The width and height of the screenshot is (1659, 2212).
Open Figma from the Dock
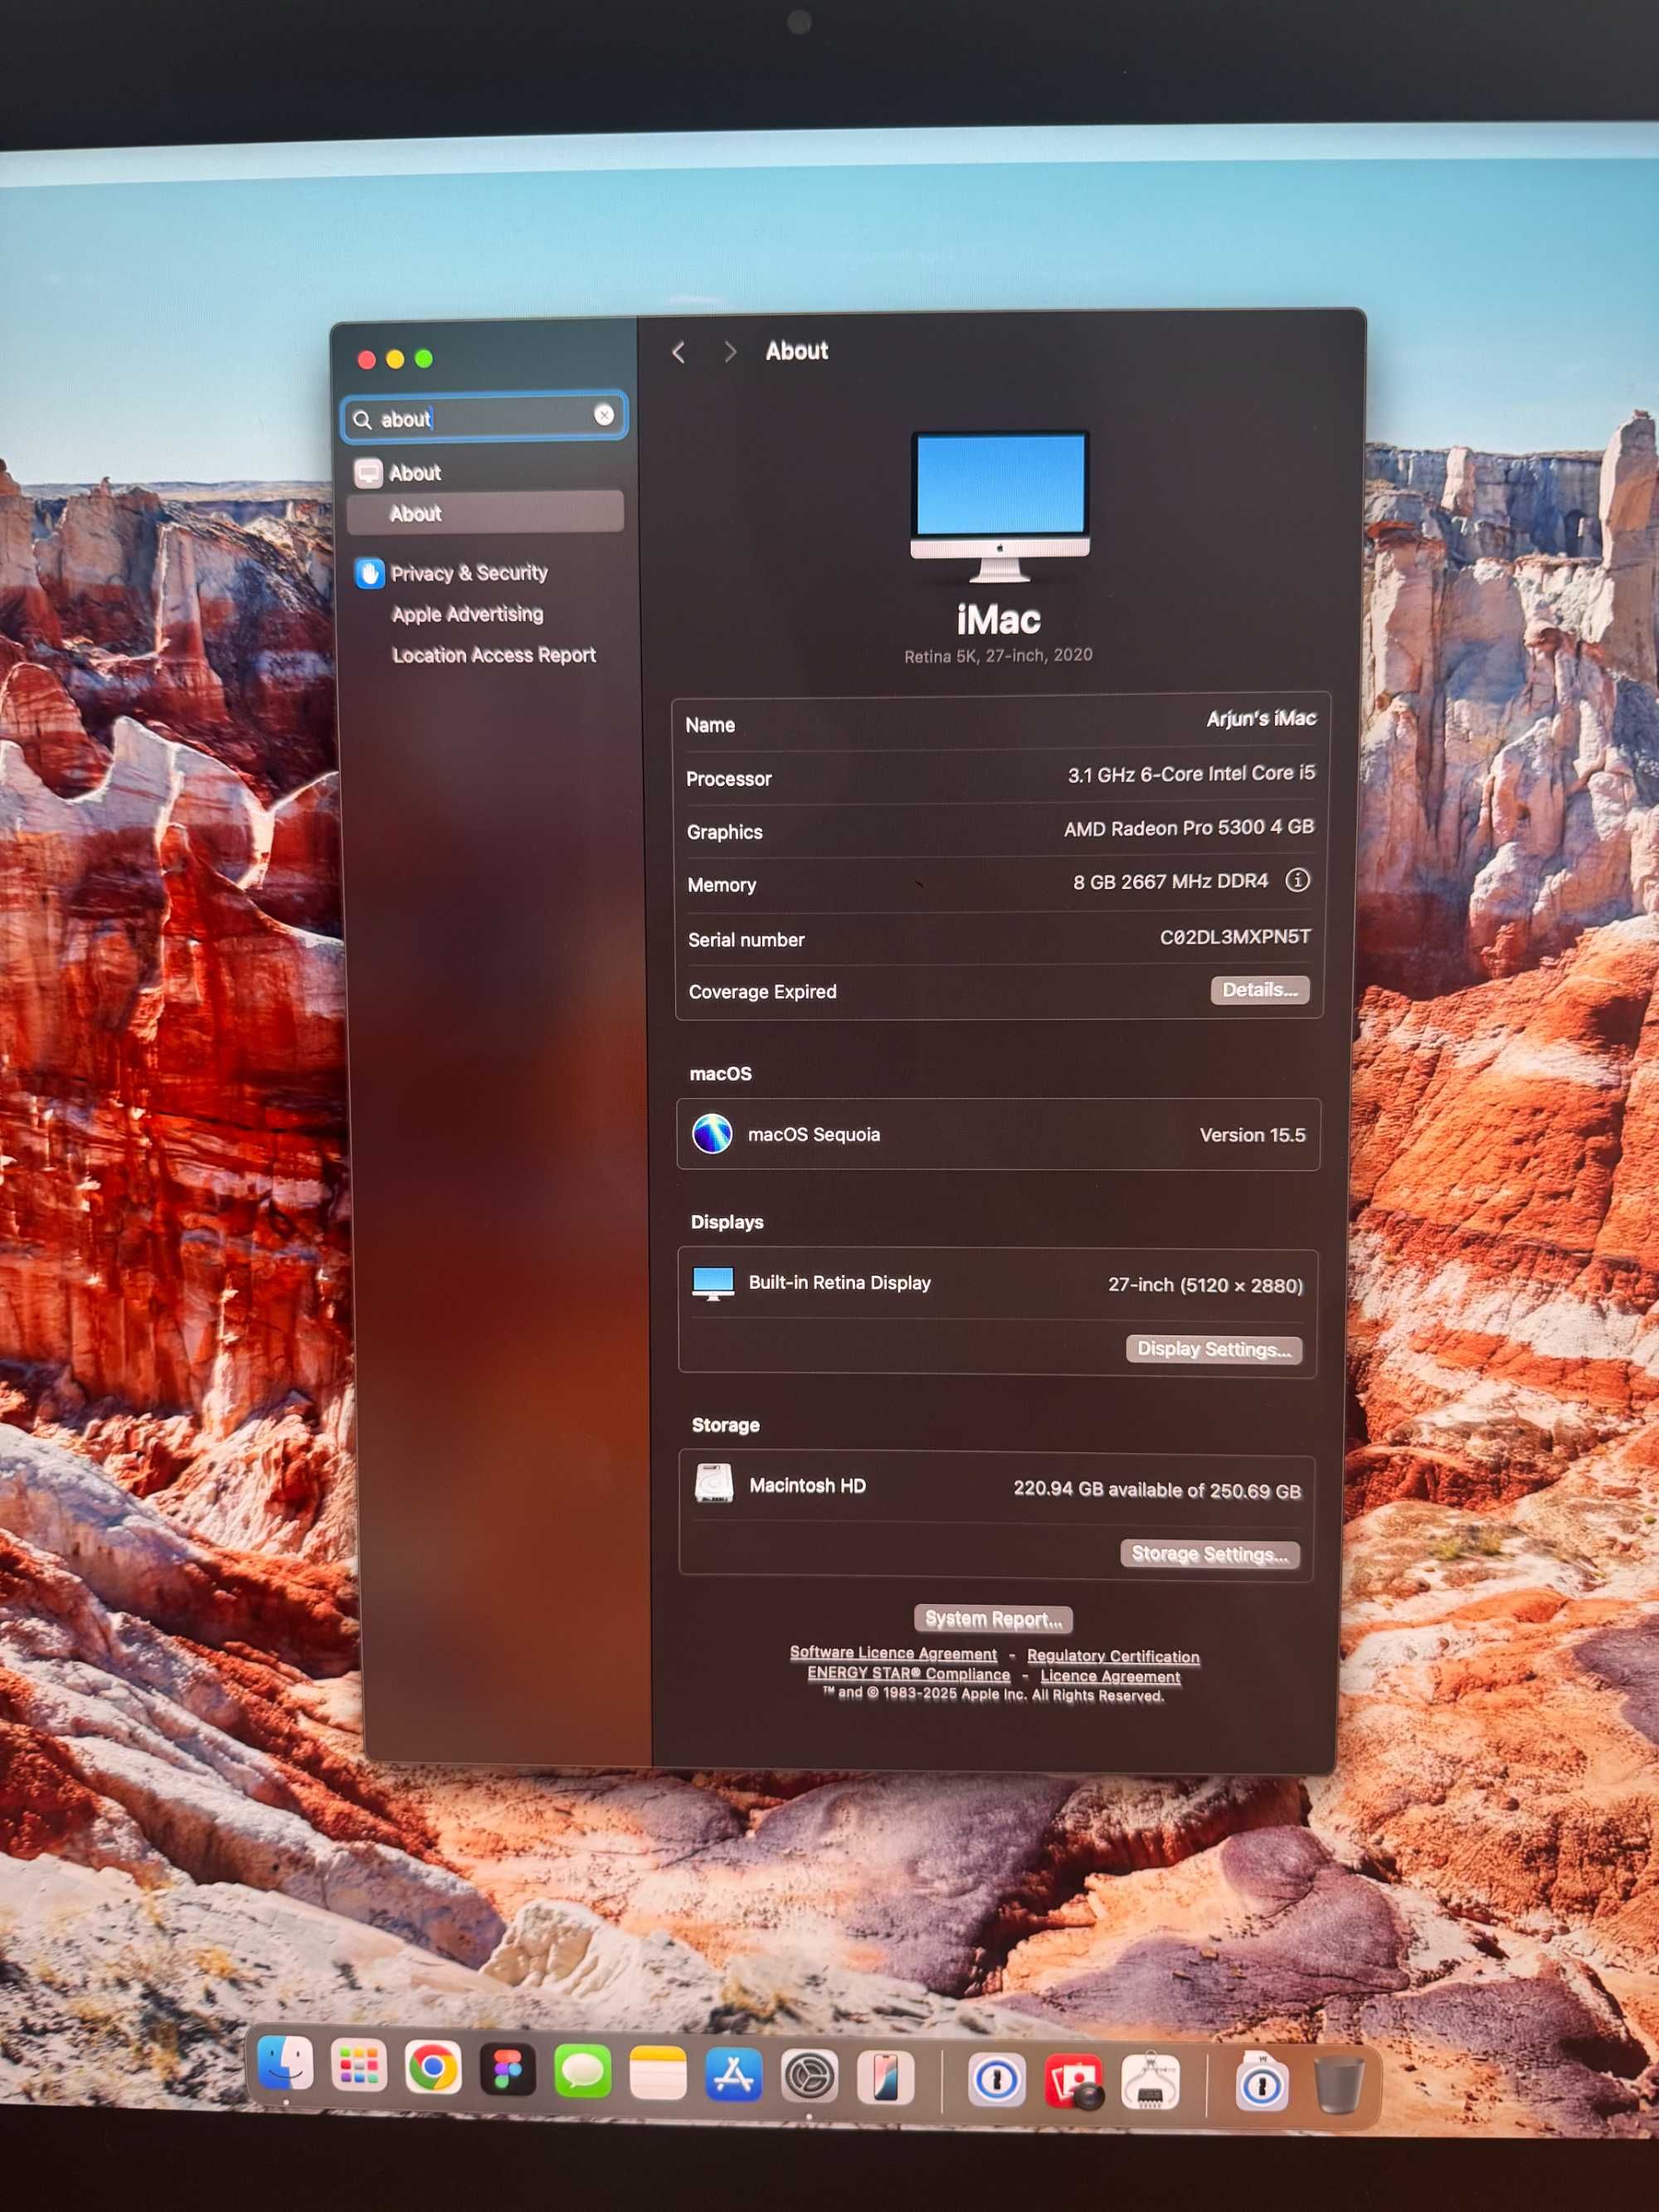508,2070
